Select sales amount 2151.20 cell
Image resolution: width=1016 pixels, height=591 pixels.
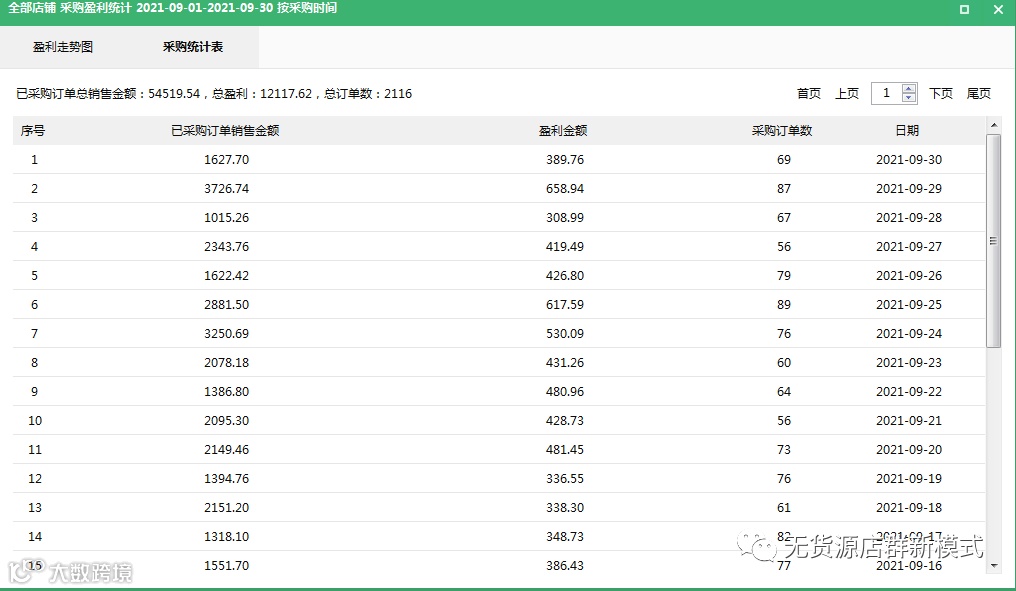click(x=226, y=507)
